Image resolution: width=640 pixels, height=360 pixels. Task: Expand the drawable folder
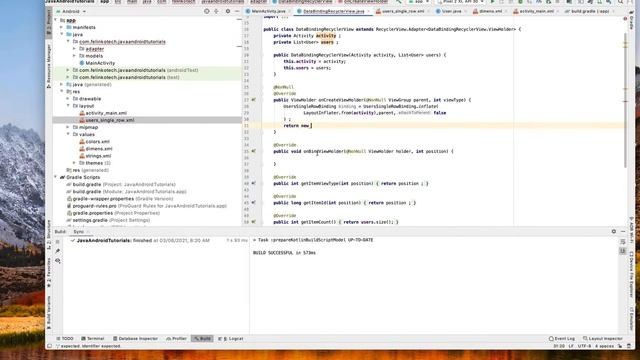pyautogui.click(x=68, y=98)
